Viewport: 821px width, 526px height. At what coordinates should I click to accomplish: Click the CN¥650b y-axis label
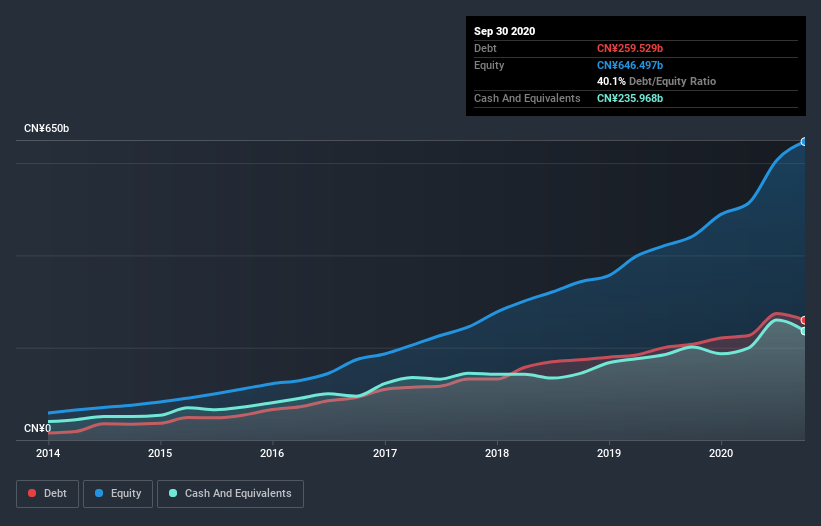47,128
